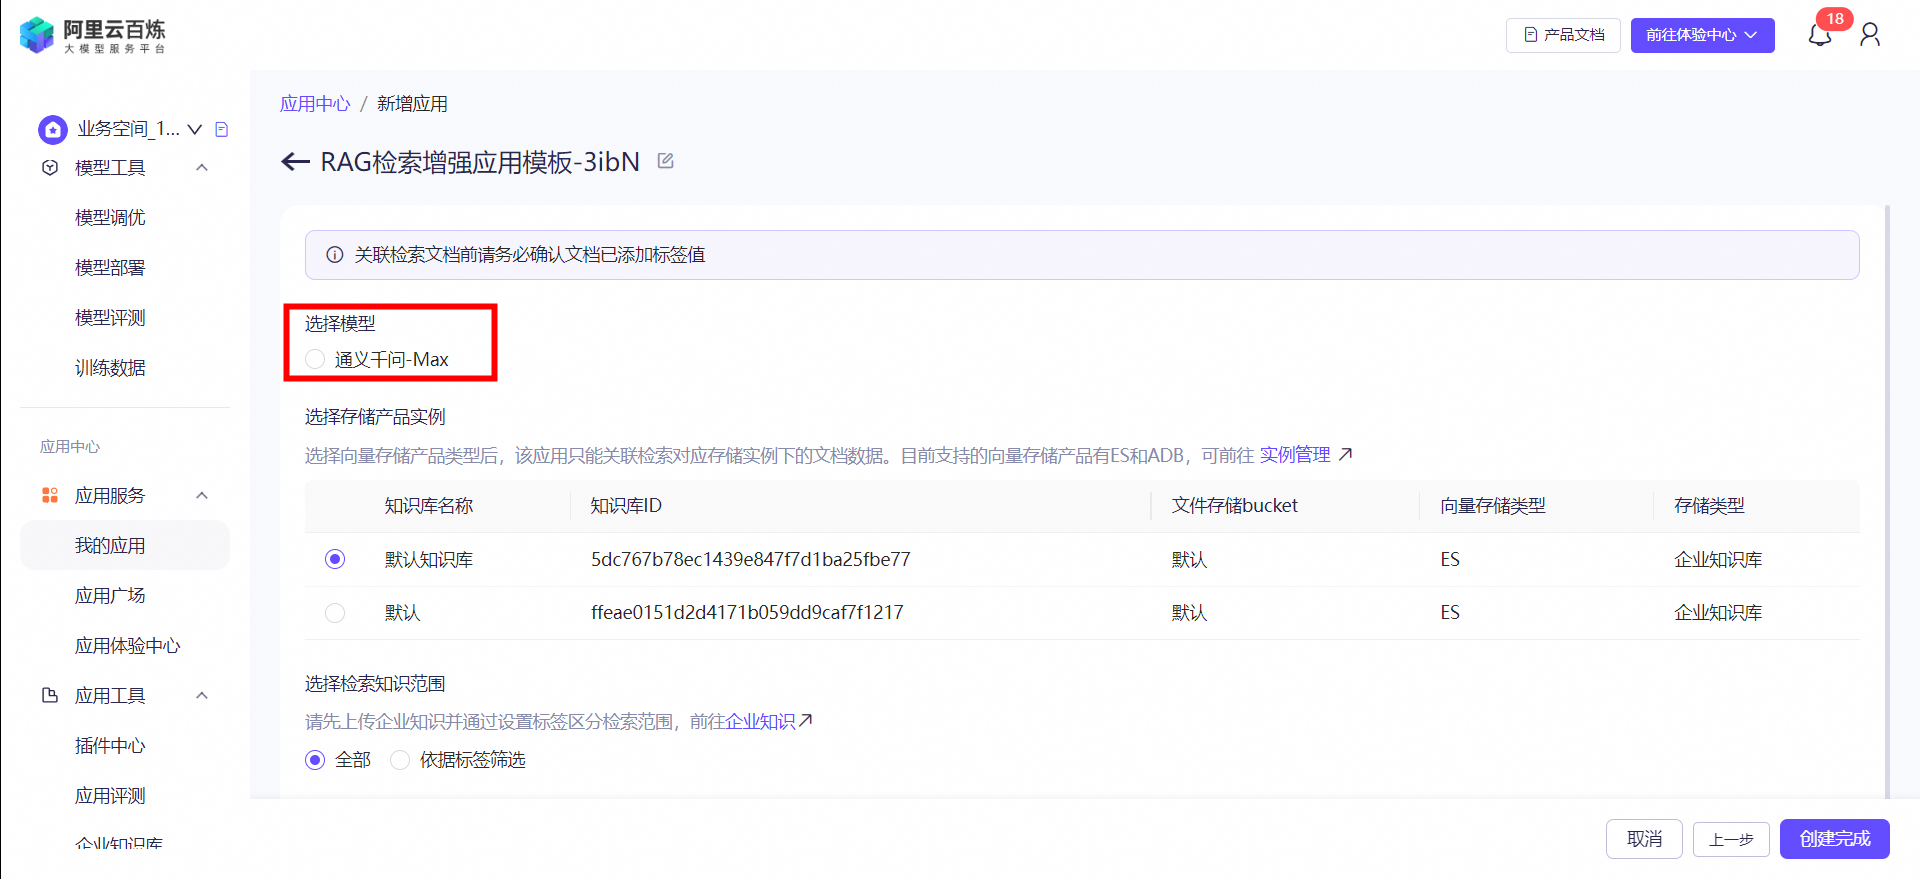Click the 产品文档 button
The height and width of the screenshot is (879, 1920).
(x=1563, y=35)
